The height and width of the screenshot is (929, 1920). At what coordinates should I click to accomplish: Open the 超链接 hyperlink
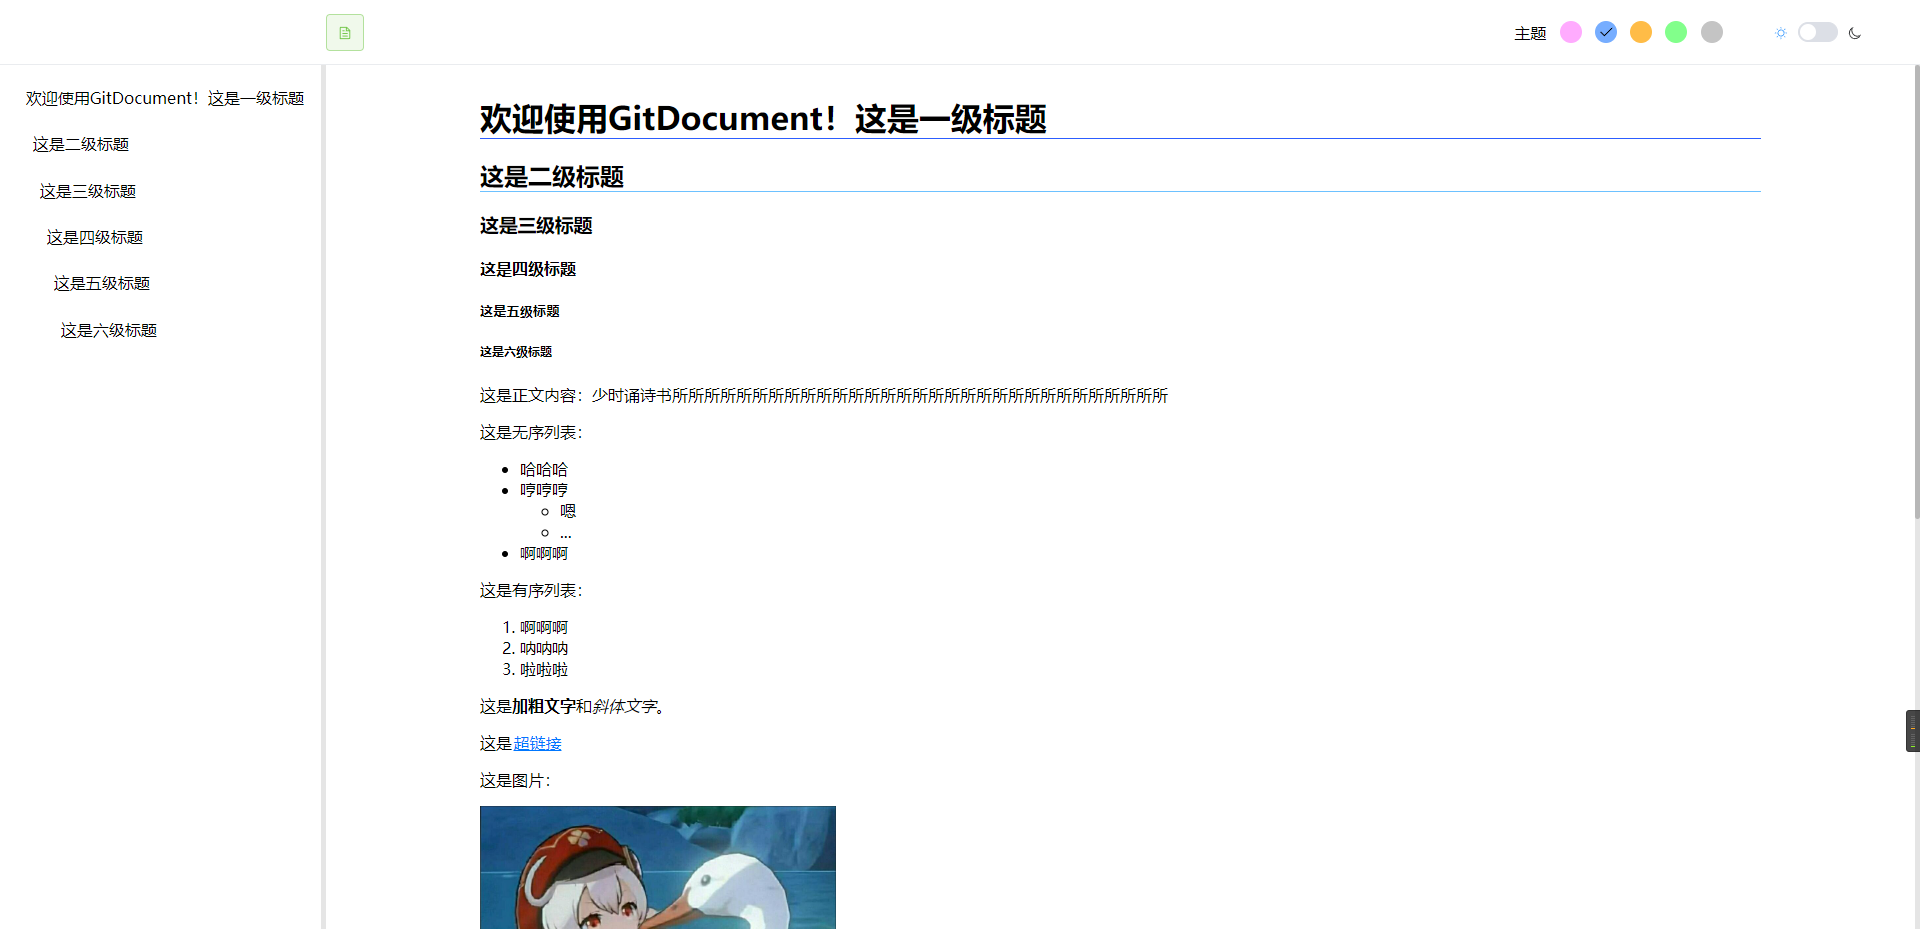[538, 743]
